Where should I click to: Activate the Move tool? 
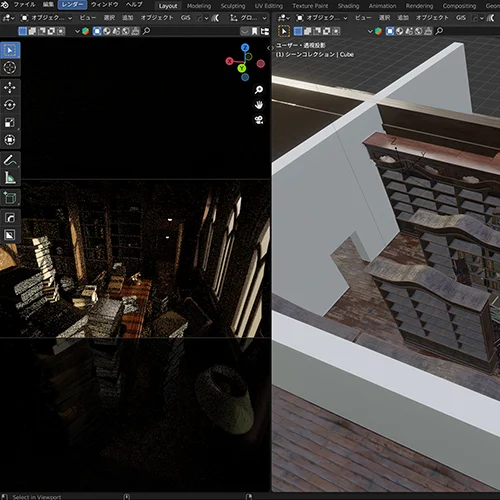(x=10, y=88)
